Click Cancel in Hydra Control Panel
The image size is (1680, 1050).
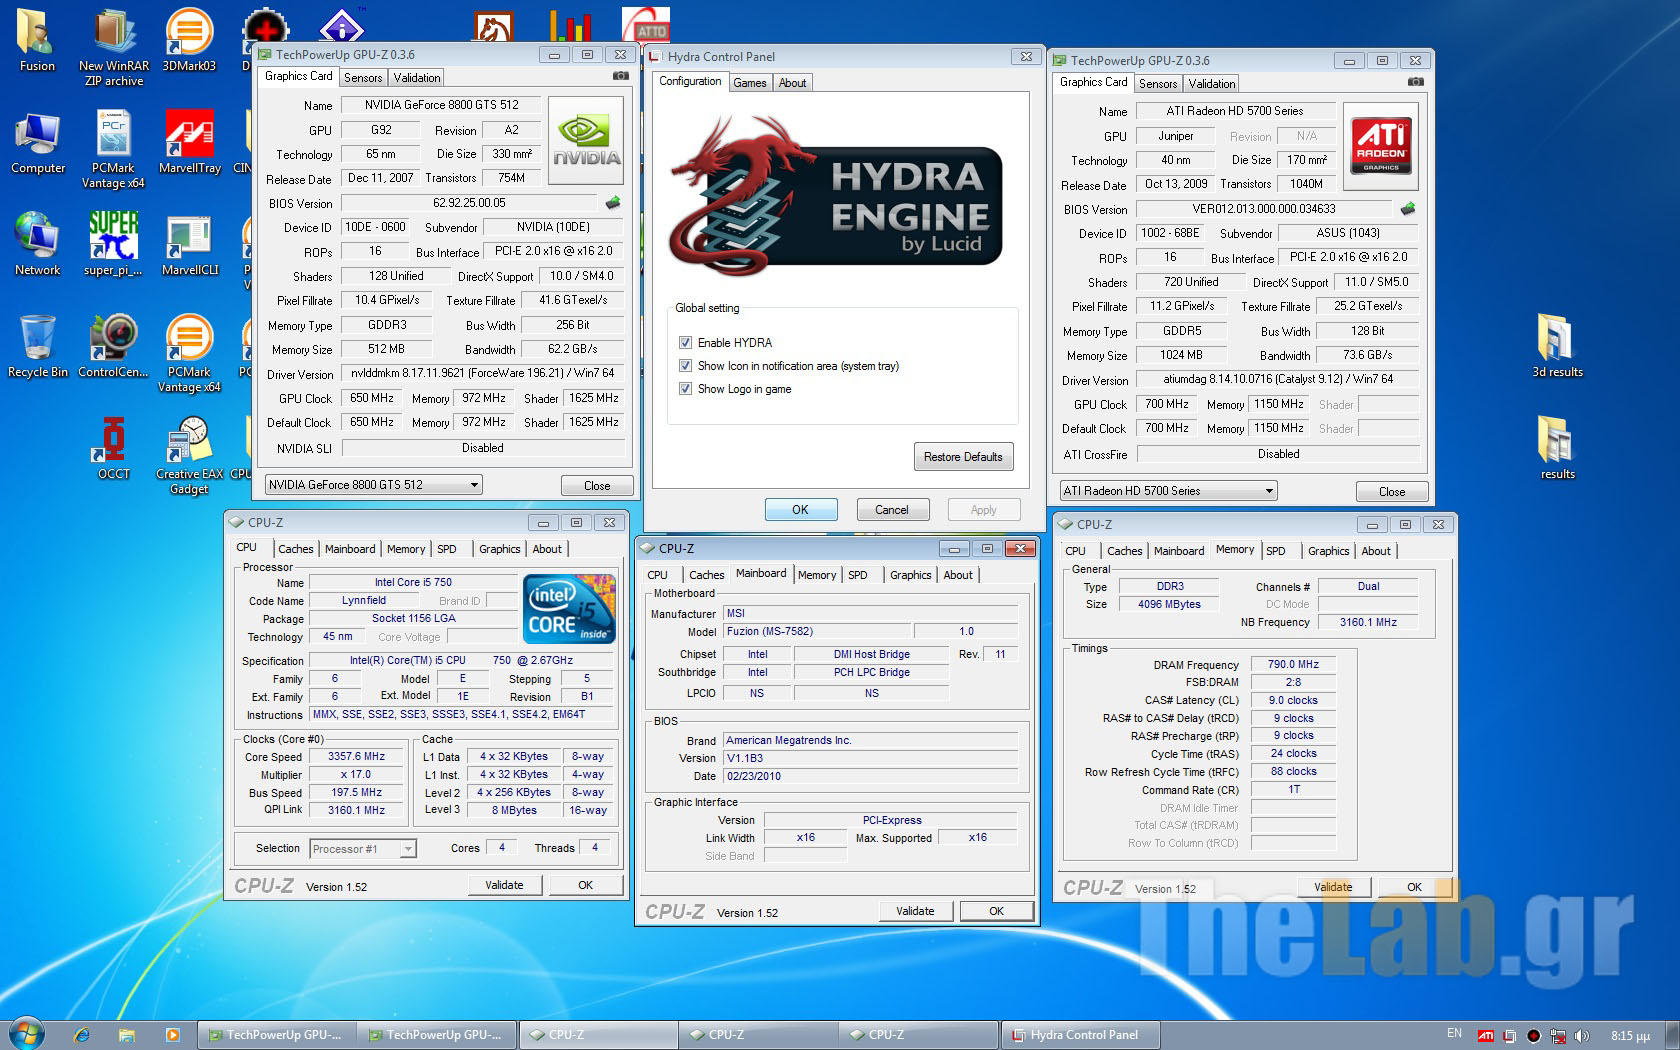coord(892,510)
